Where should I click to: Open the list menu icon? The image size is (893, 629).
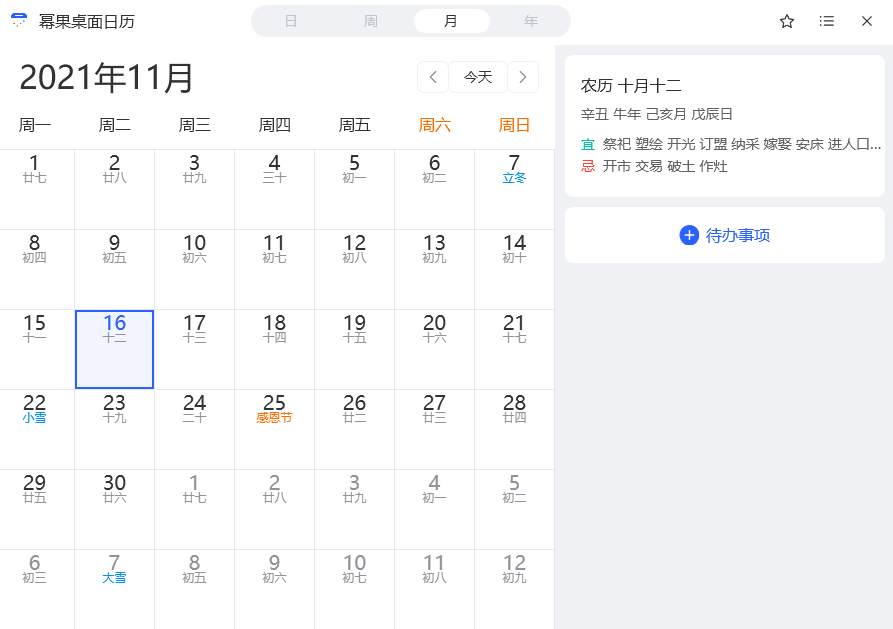(827, 21)
